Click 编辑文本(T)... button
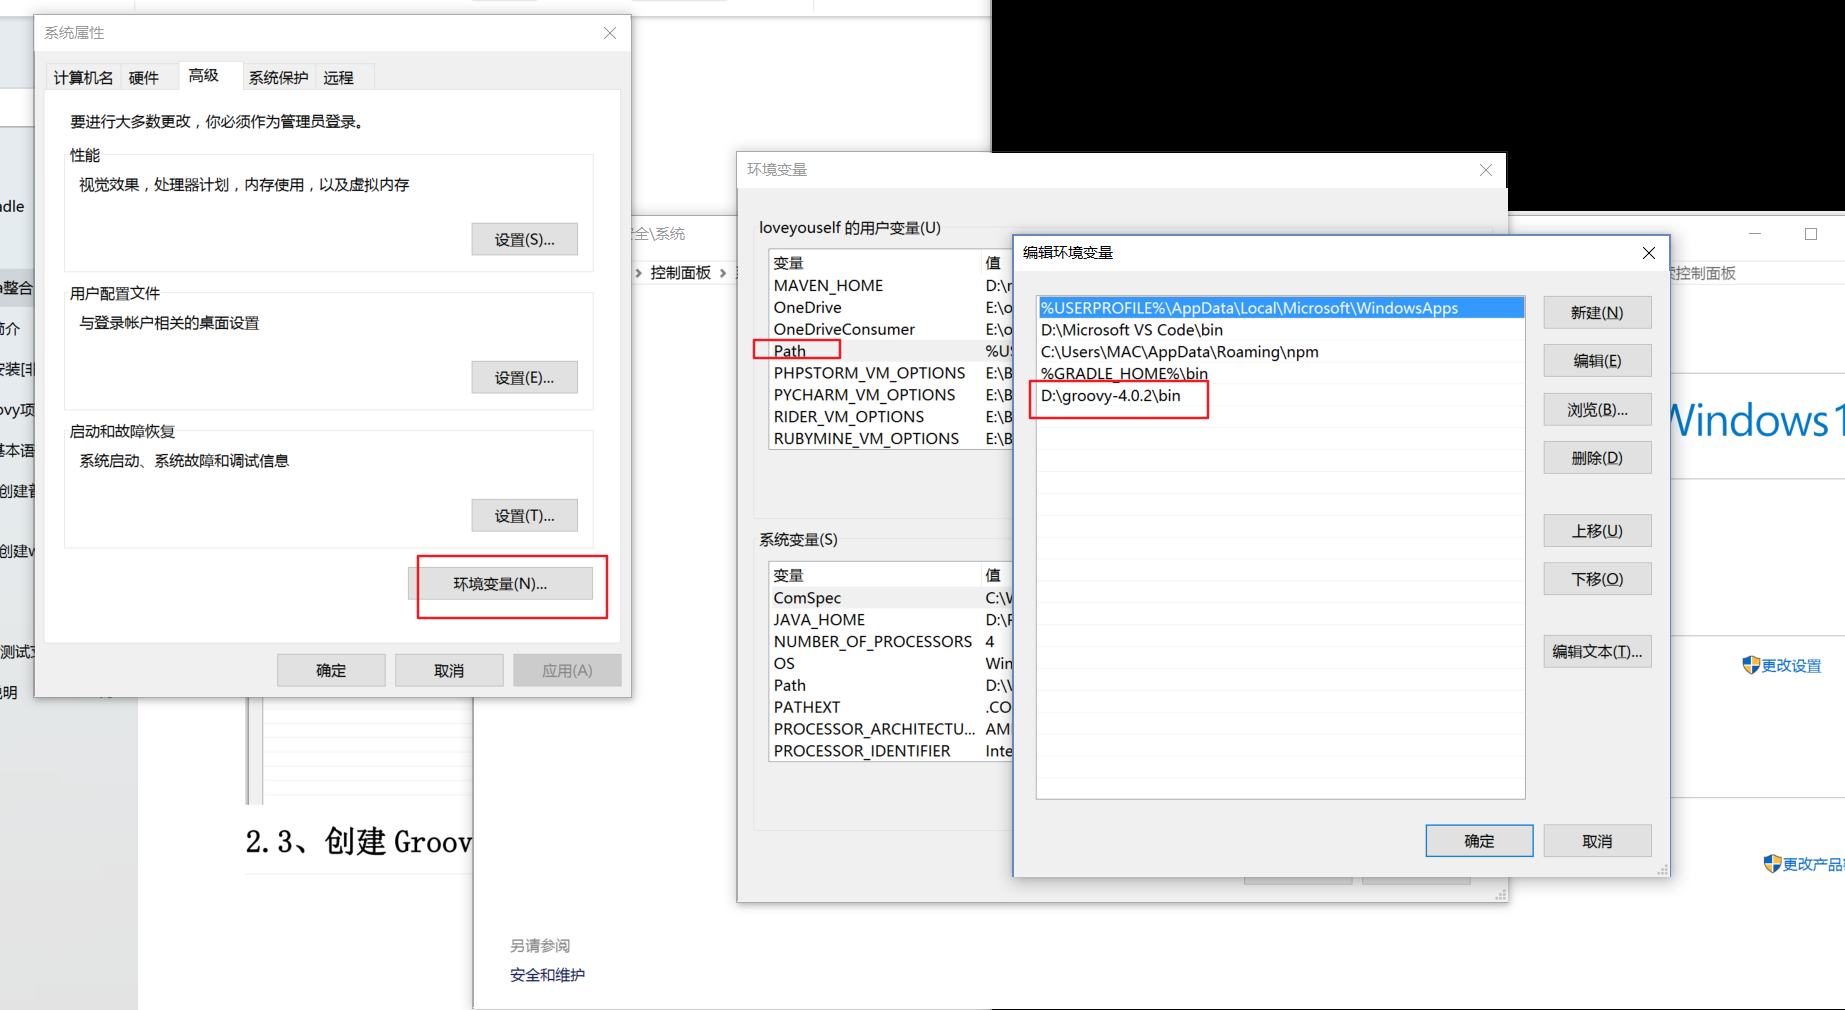The width and height of the screenshot is (1845, 1010). tap(1597, 652)
